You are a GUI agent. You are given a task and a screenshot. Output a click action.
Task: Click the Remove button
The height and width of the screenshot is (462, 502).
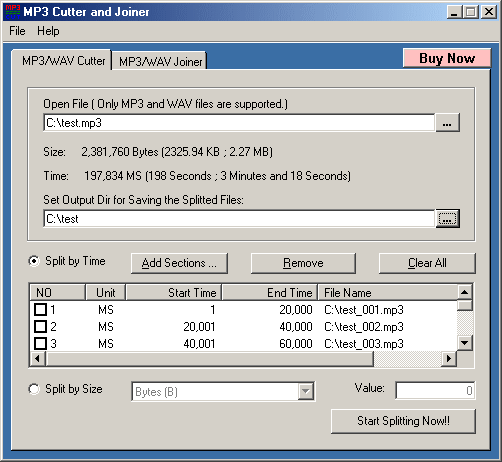(x=303, y=263)
